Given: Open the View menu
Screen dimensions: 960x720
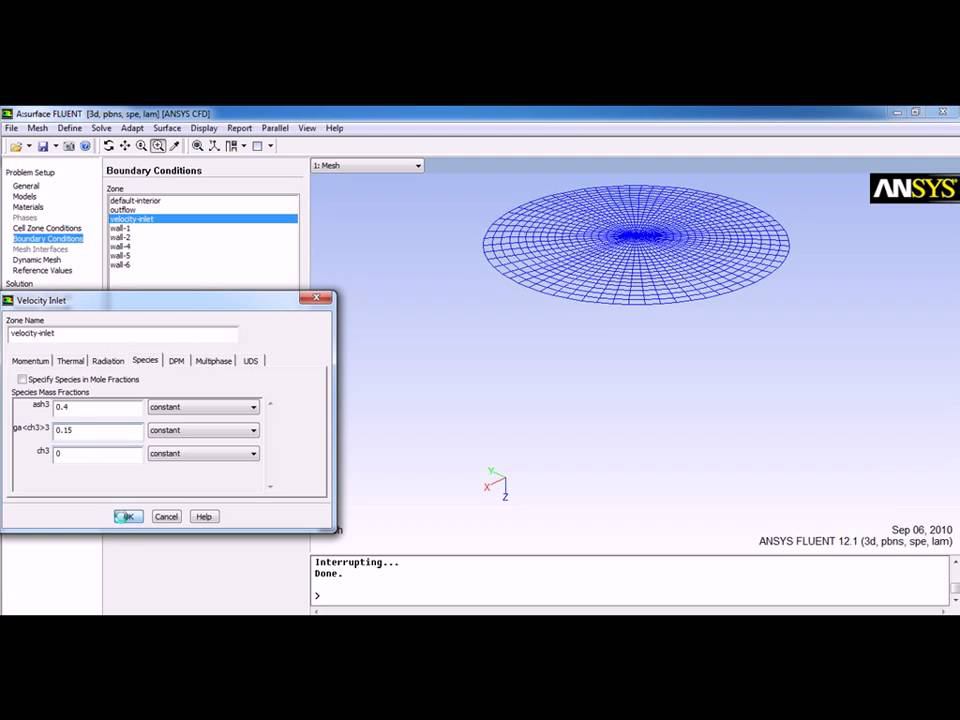Looking at the screenshot, I should click(x=307, y=128).
